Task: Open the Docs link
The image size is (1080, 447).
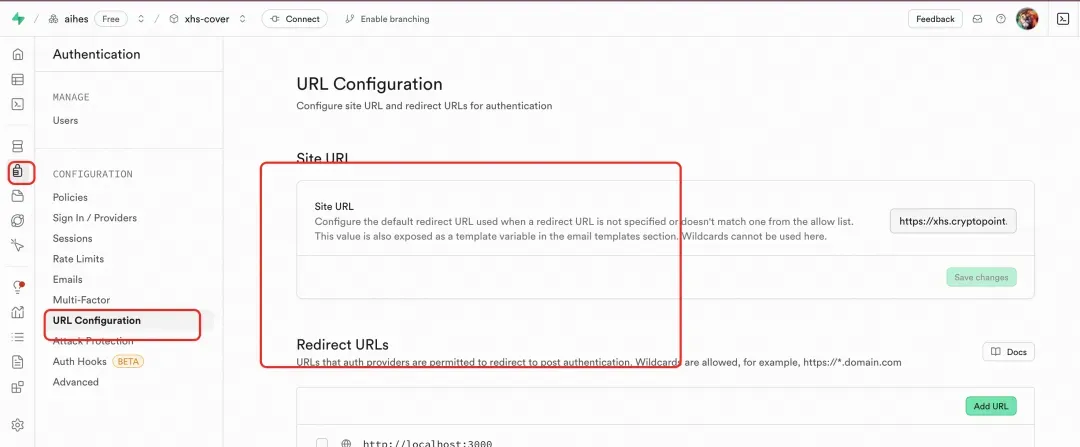Action: click(1008, 352)
